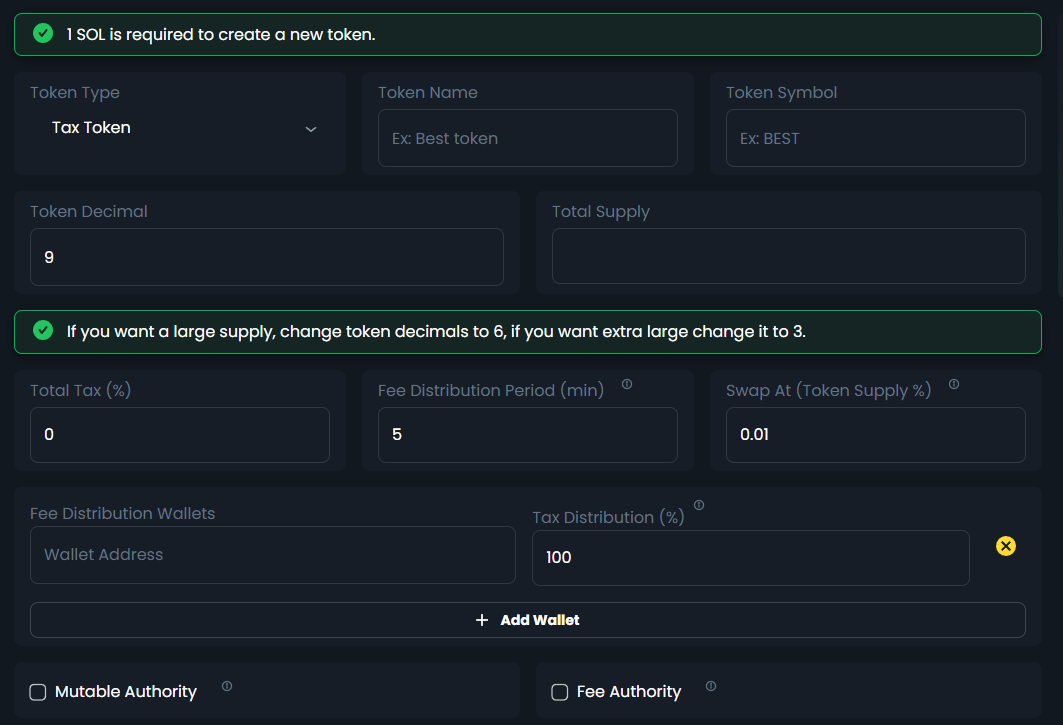Click the chevron arrow beside Tax Token
The image size is (1063, 725).
tap(311, 129)
